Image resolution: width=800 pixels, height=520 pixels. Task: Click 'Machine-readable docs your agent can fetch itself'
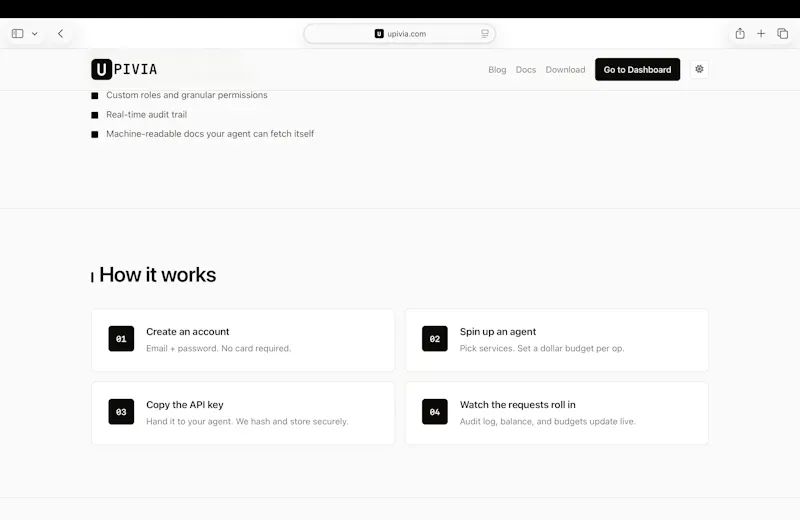210,134
